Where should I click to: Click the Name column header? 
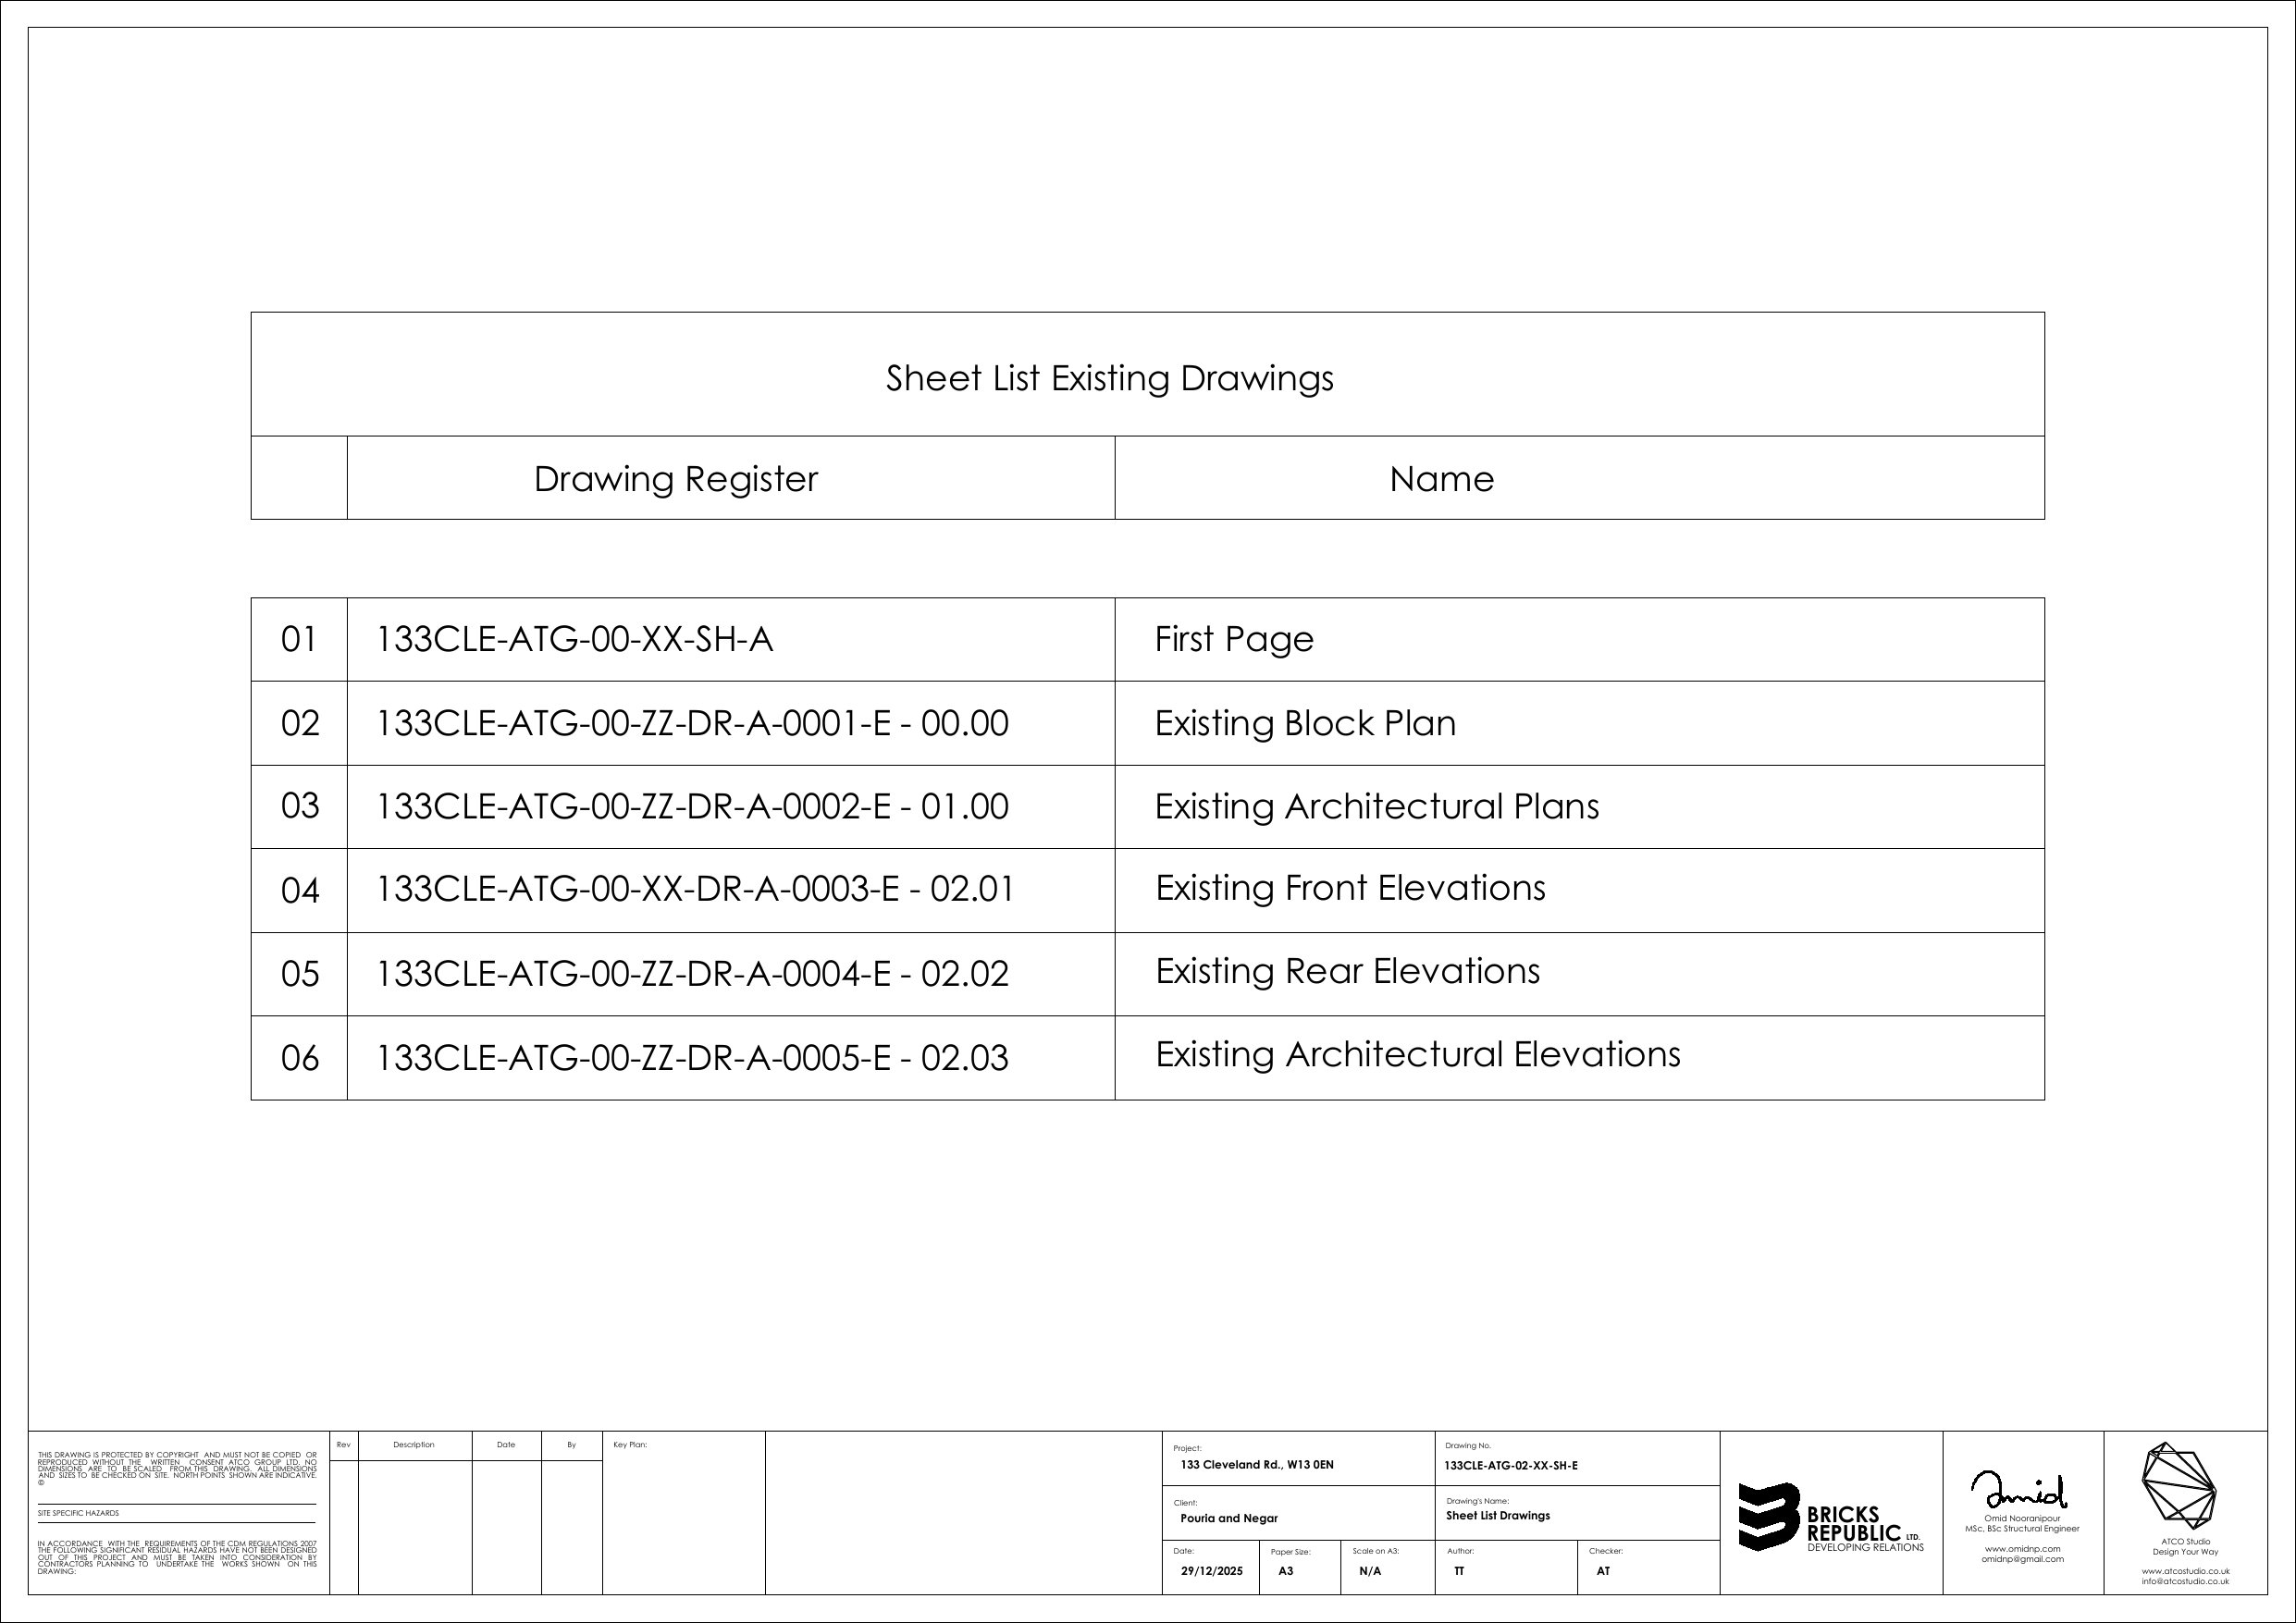click(x=1441, y=479)
